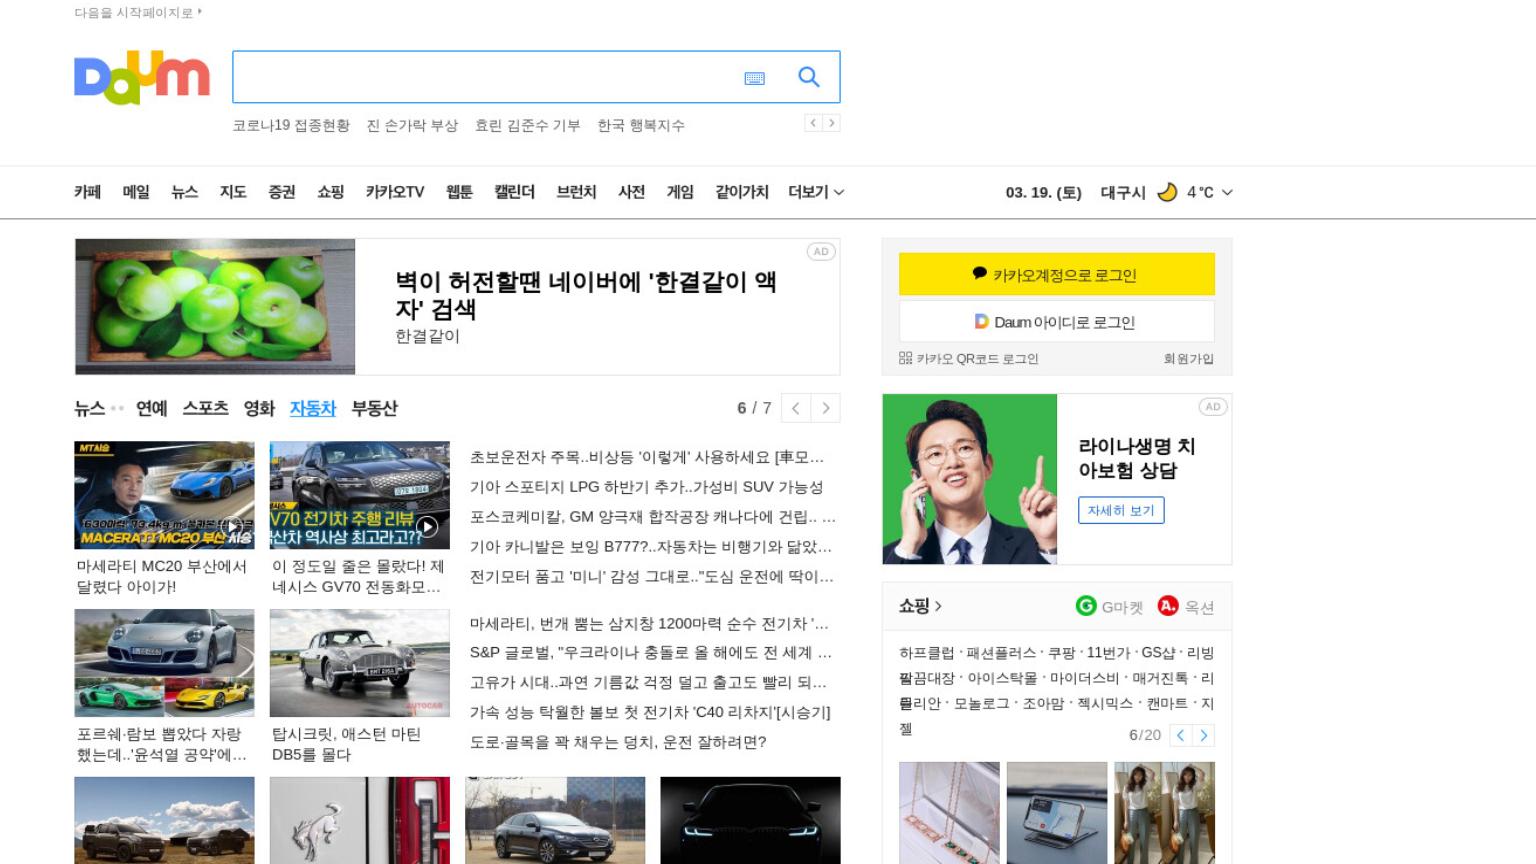Open 사전 in navigation menu
This screenshot has width=1536, height=864.
[632, 192]
